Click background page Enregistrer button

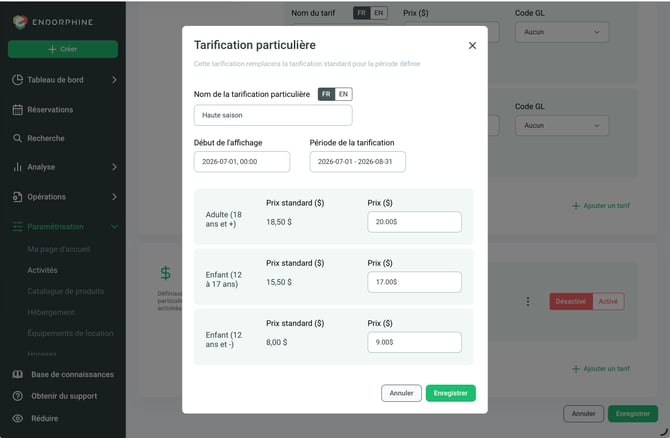(633, 414)
